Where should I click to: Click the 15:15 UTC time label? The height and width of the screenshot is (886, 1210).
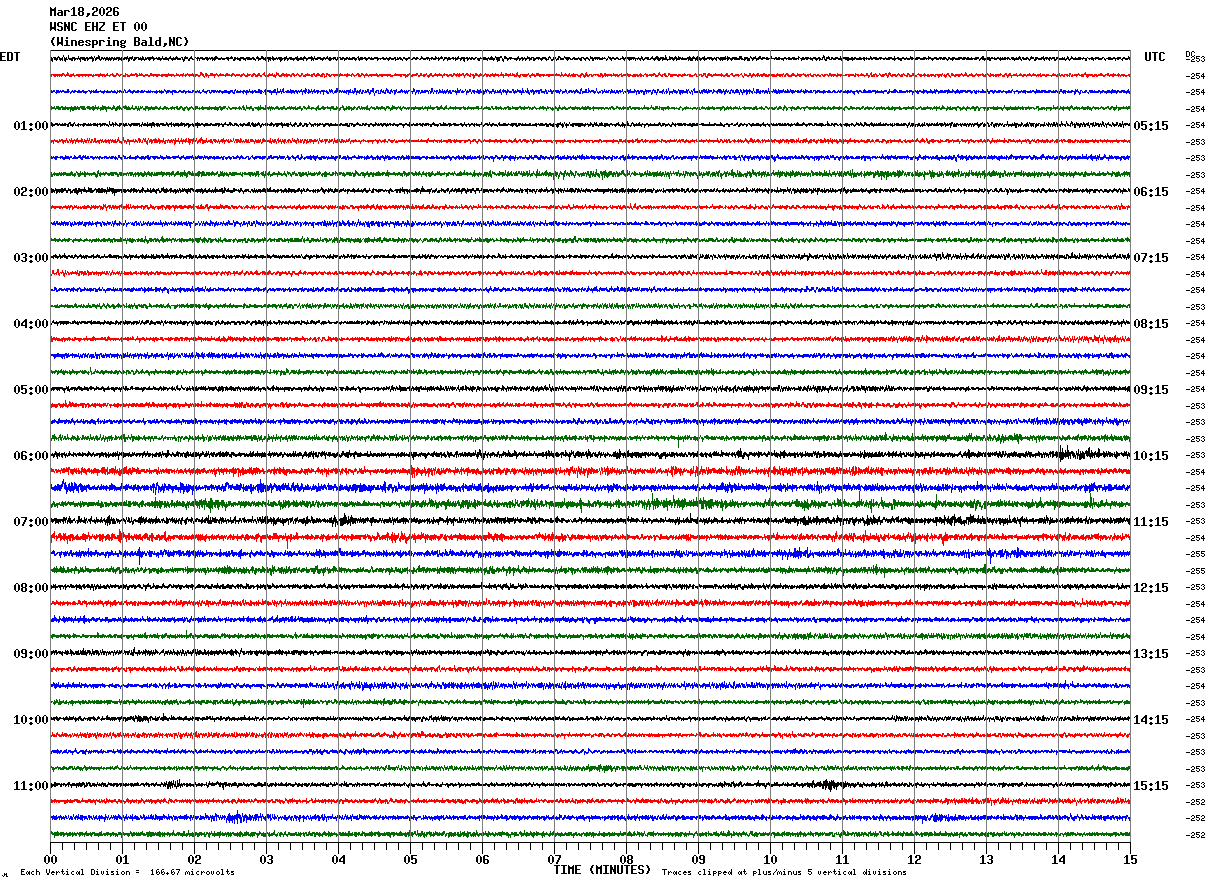(x=1151, y=786)
